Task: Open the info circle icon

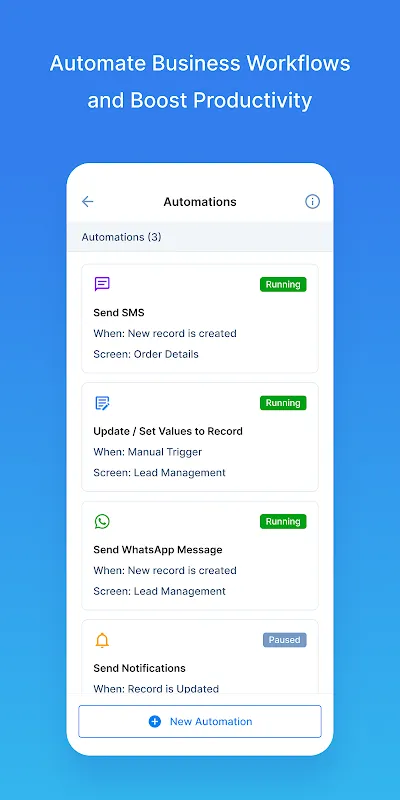Action: click(312, 202)
